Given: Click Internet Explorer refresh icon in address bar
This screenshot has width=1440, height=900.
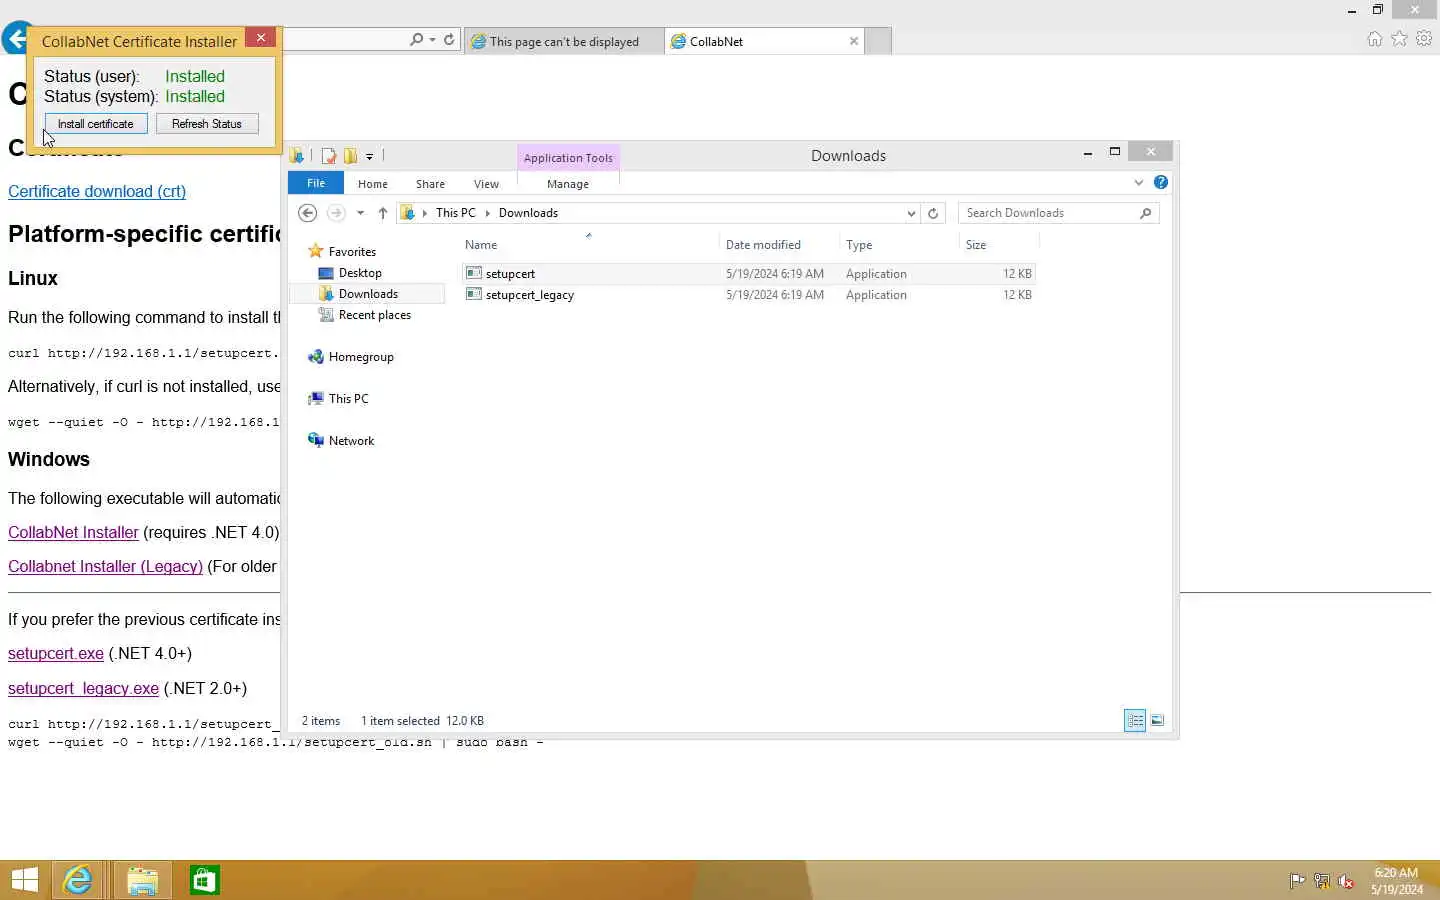Looking at the screenshot, I should pyautogui.click(x=449, y=40).
